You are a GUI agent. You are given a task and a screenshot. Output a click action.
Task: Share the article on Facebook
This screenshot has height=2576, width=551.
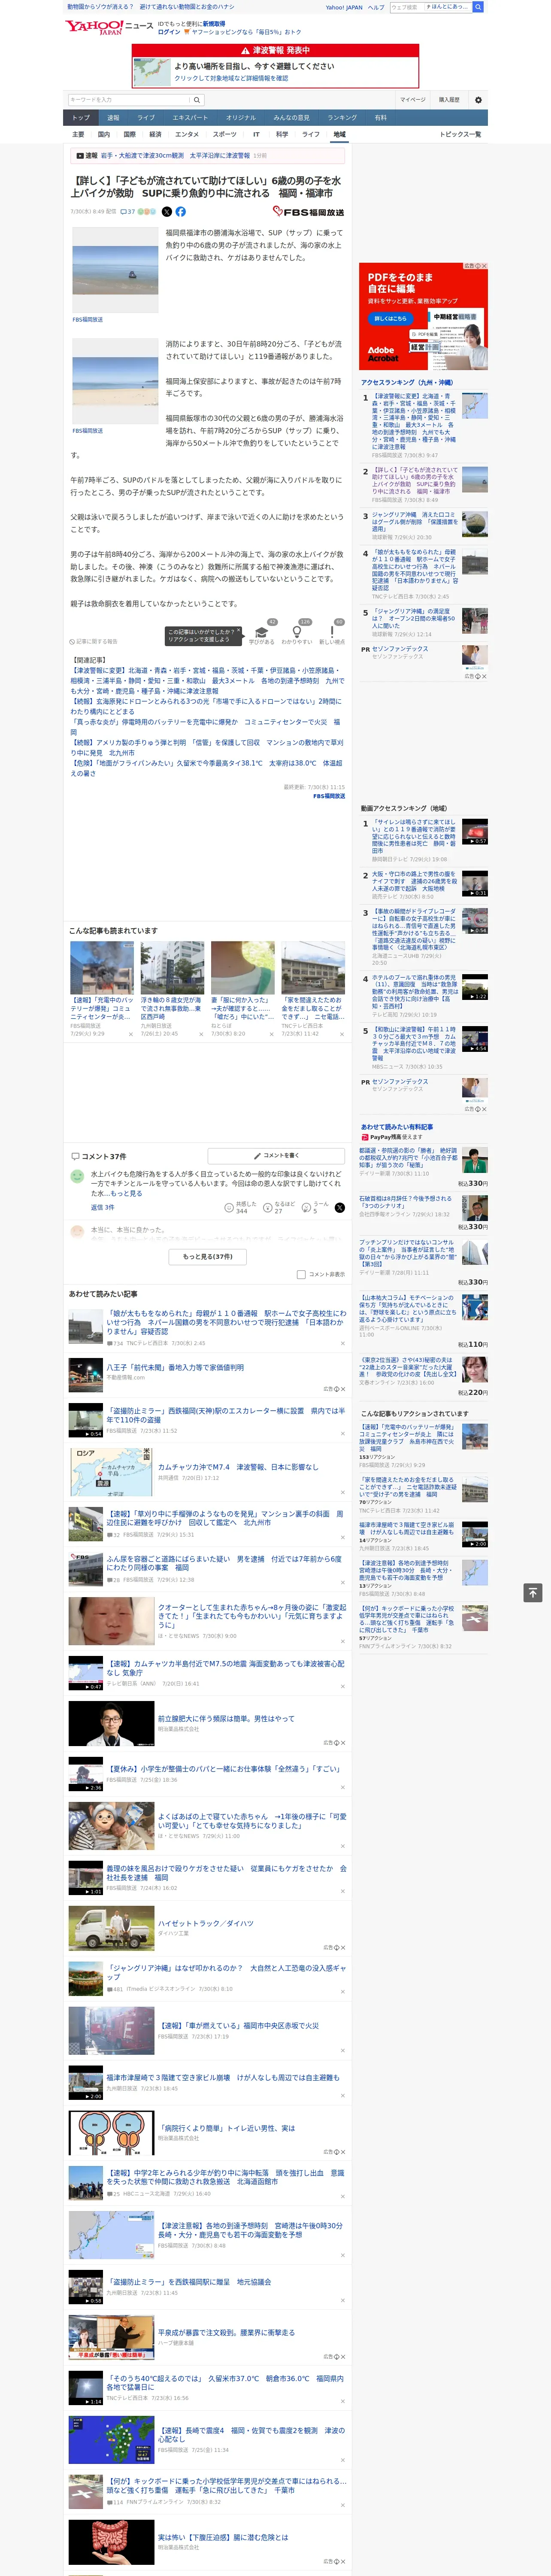(181, 212)
